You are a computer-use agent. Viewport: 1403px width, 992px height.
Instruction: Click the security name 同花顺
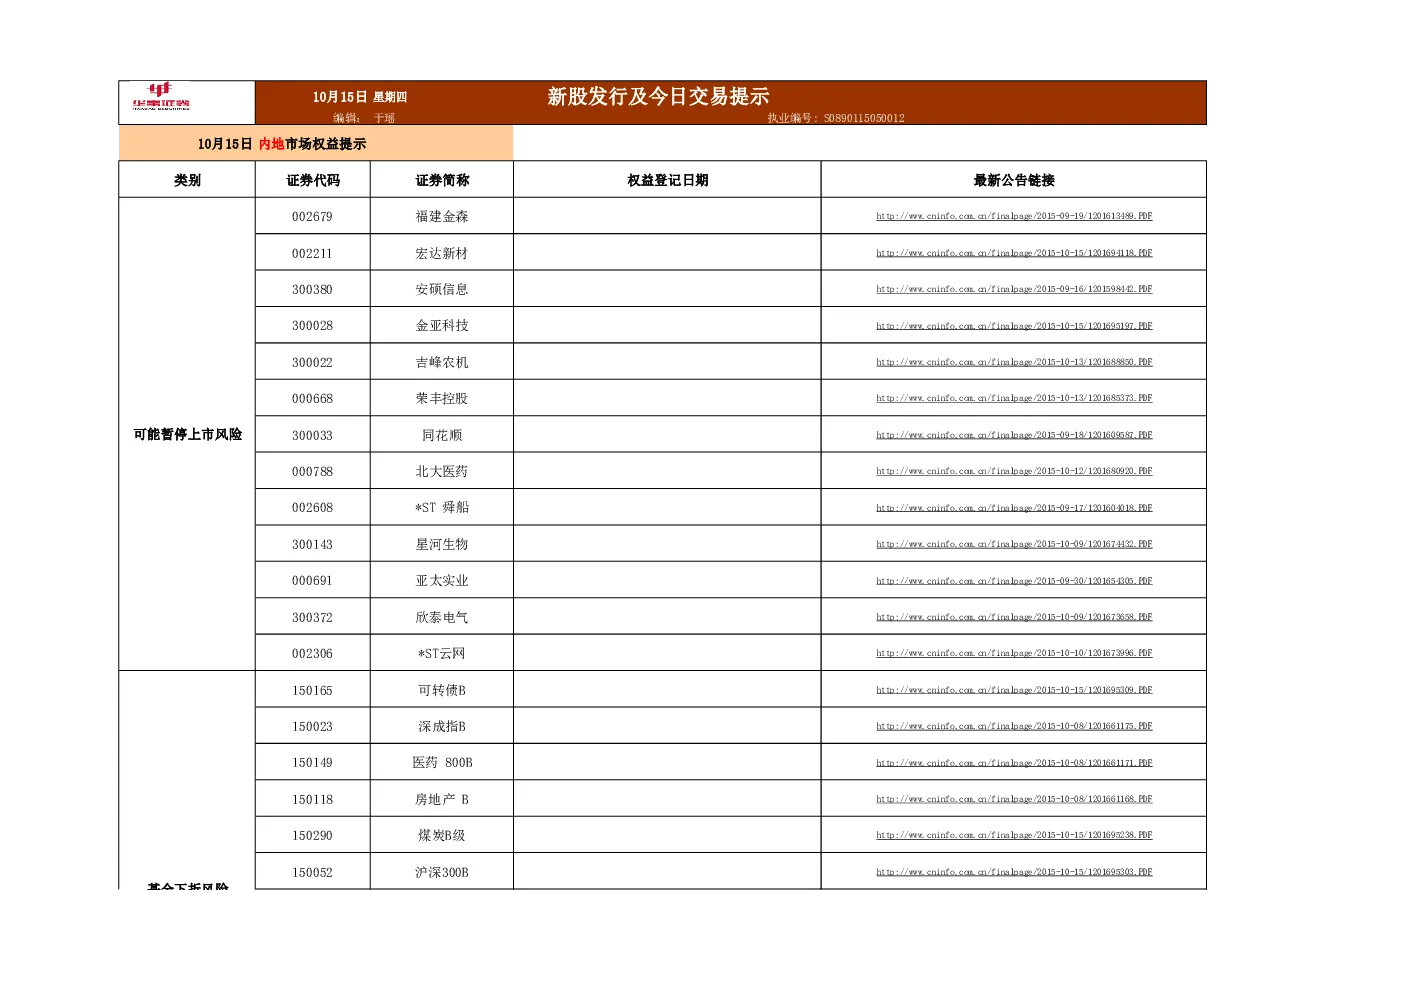(x=442, y=435)
